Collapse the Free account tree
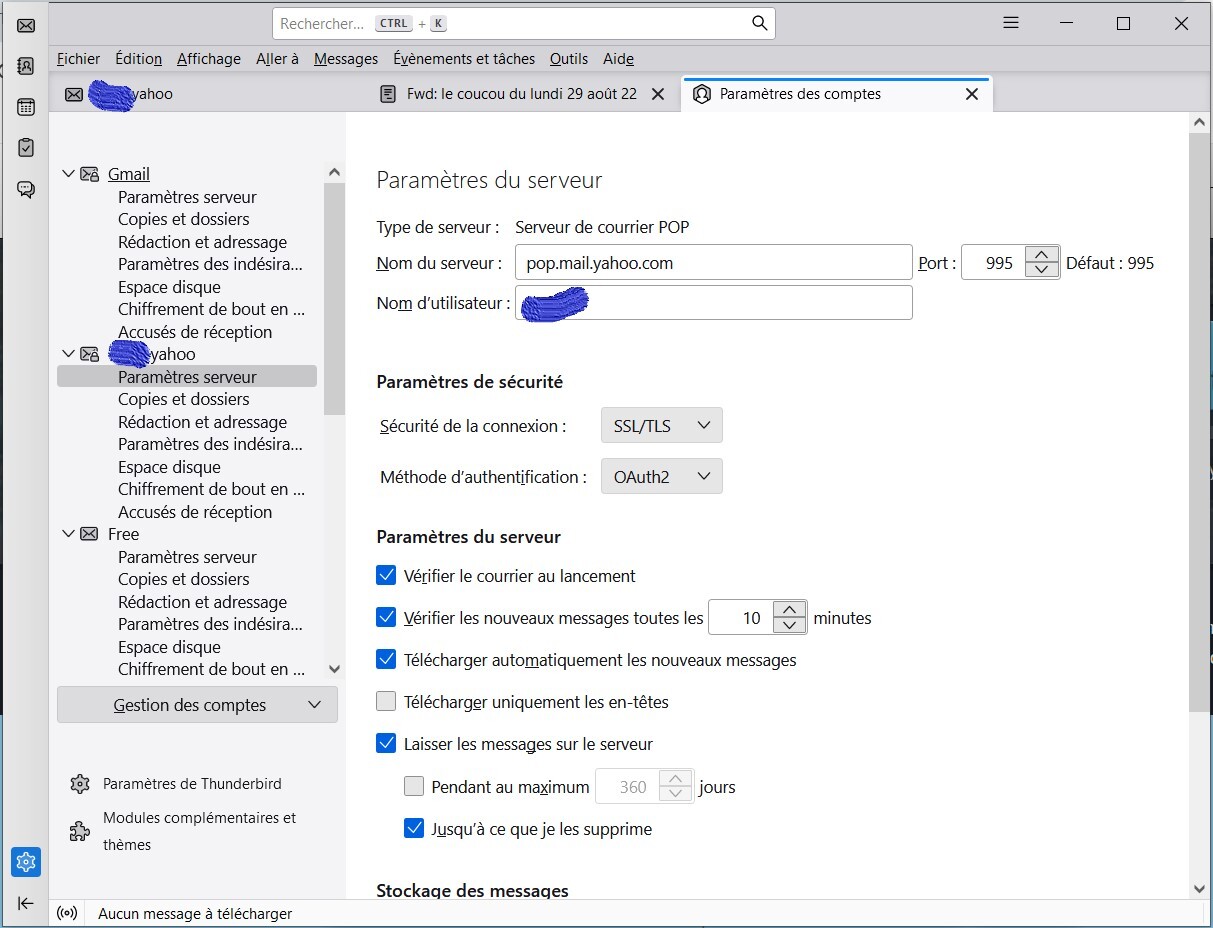The width and height of the screenshot is (1213, 928). [x=68, y=534]
